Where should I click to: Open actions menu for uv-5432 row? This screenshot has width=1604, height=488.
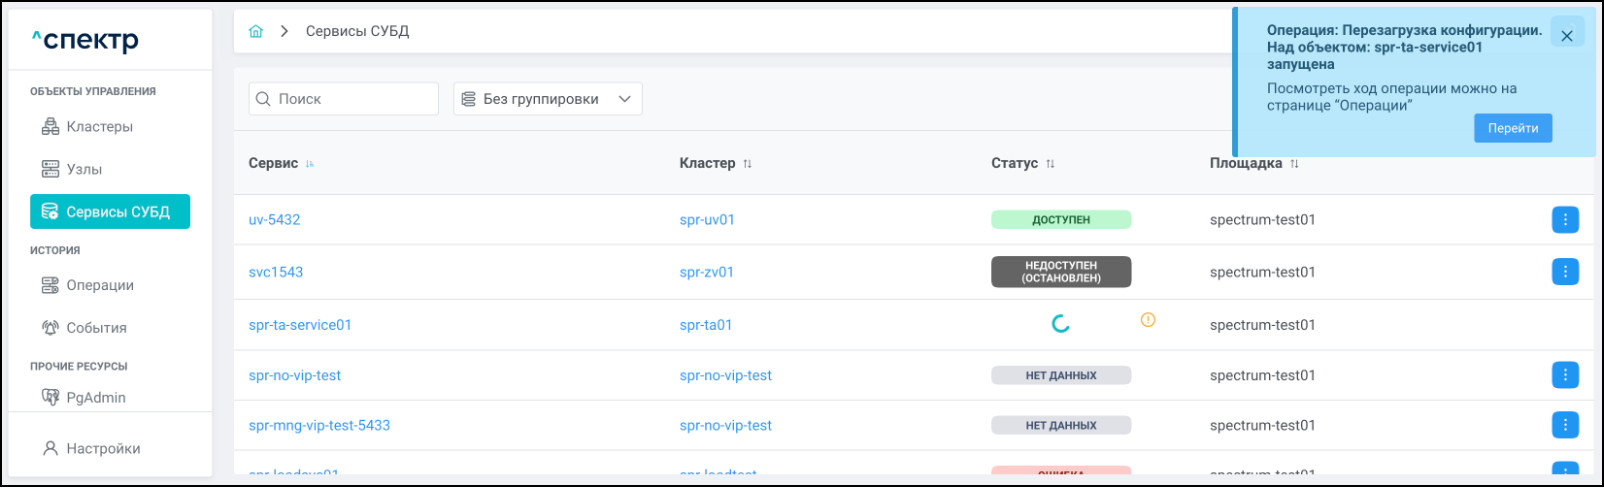click(x=1564, y=220)
